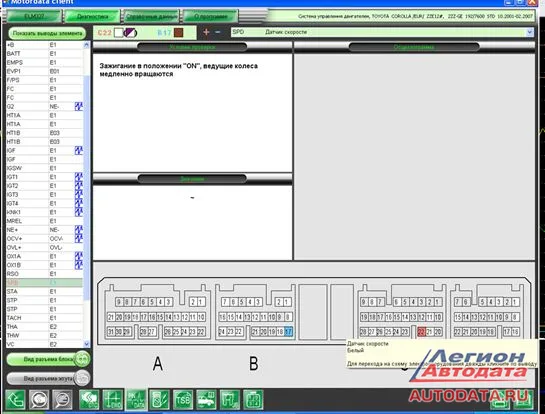Viewport: 545px width, 414px height.
Task: Click the blue minus zoom icon
Action: point(218,32)
